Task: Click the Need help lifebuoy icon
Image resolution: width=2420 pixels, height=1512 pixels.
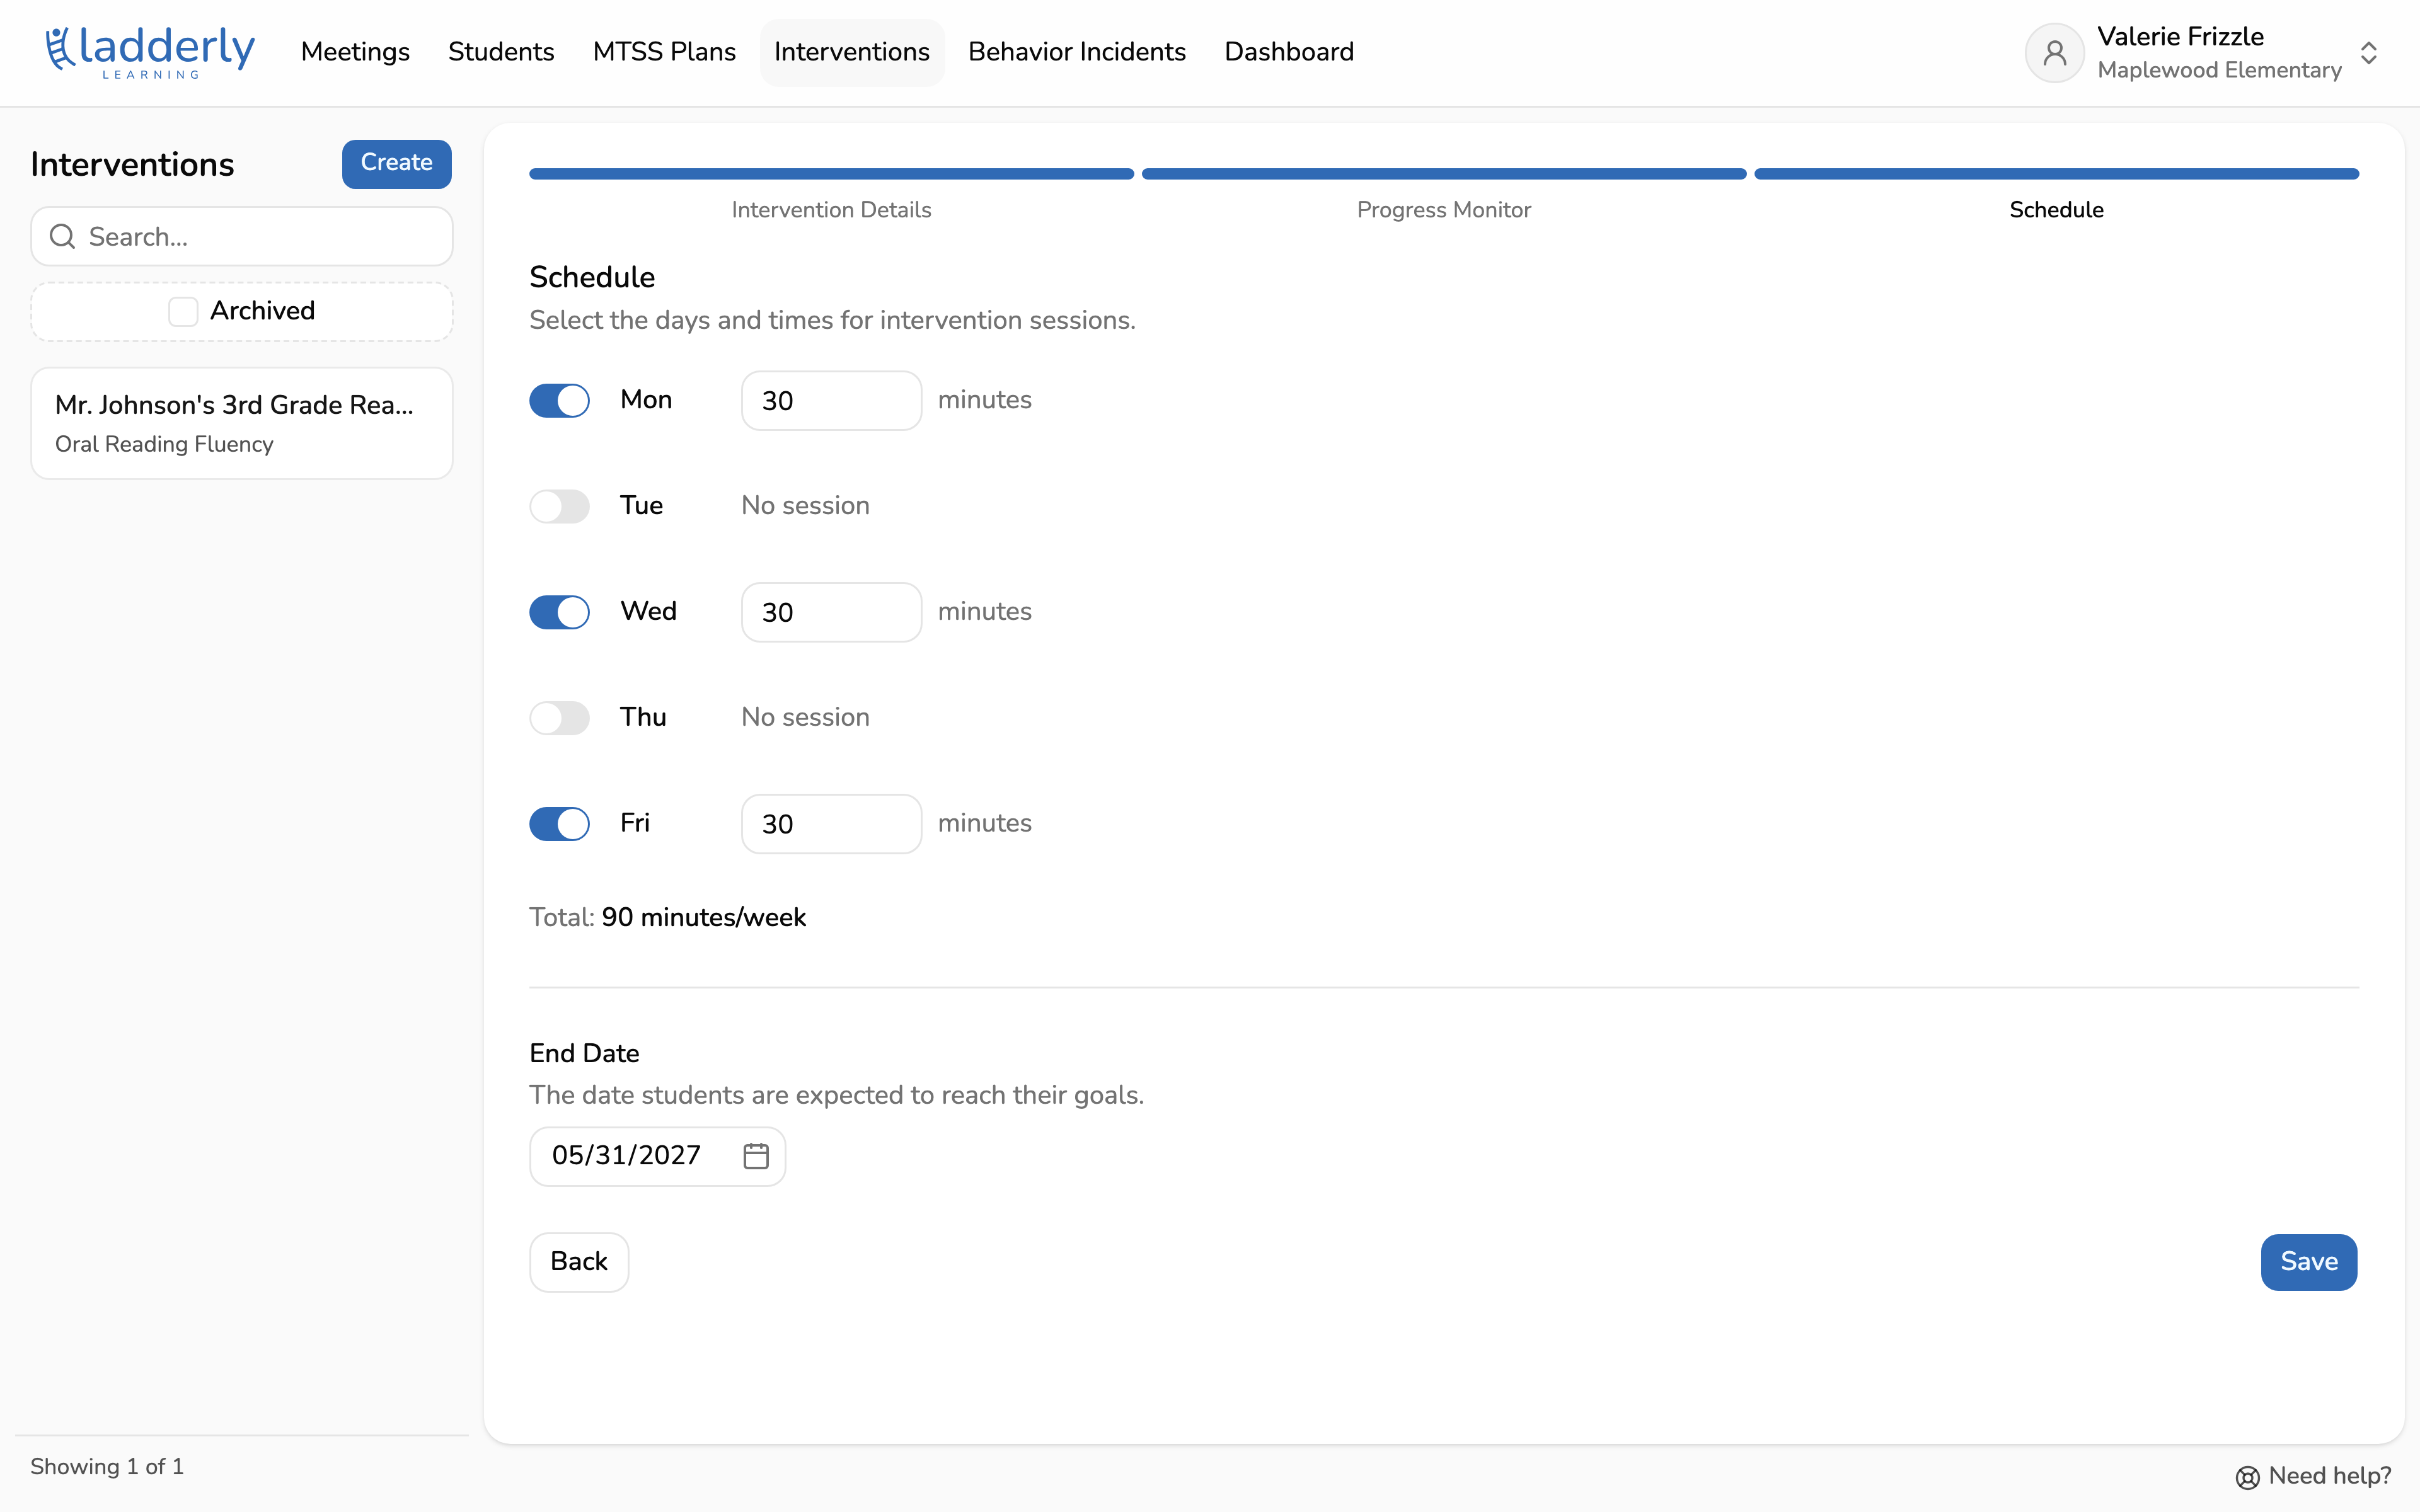Action: [x=2247, y=1477]
